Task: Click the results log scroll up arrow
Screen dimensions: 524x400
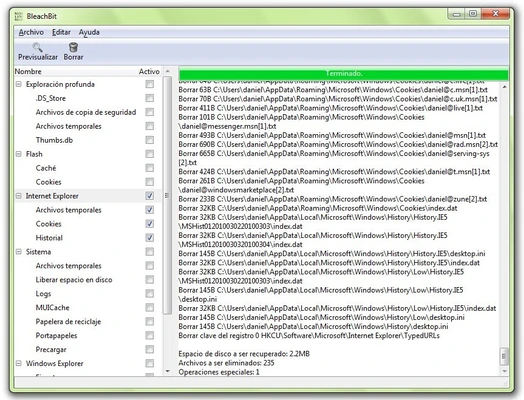Action: (504, 87)
